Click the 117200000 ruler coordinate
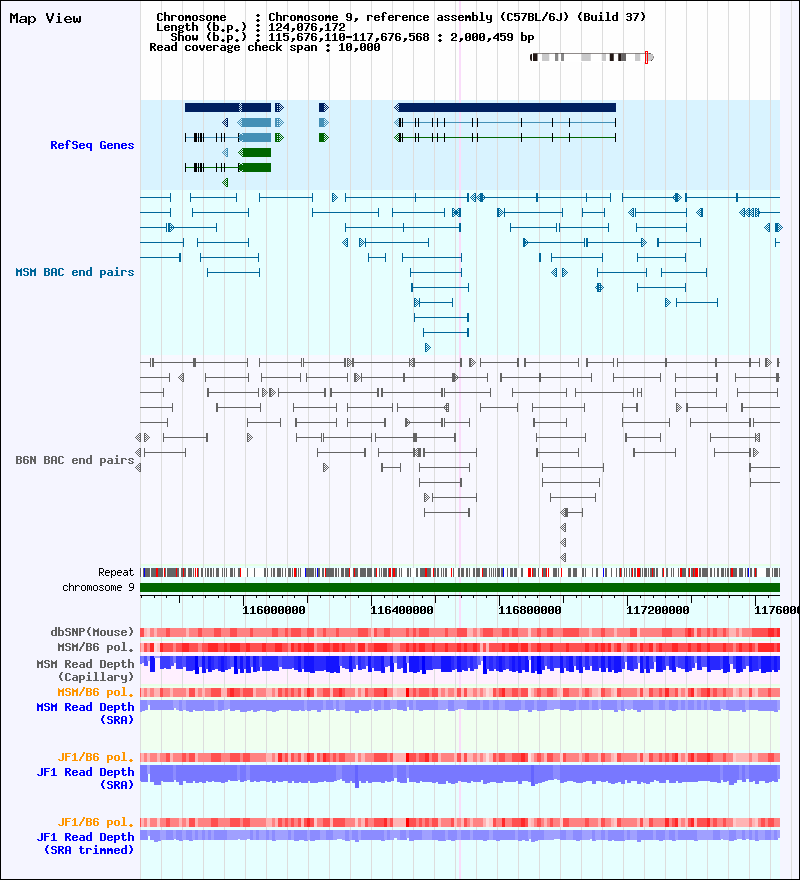The height and width of the screenshot is (880, 800). [658, 610]
